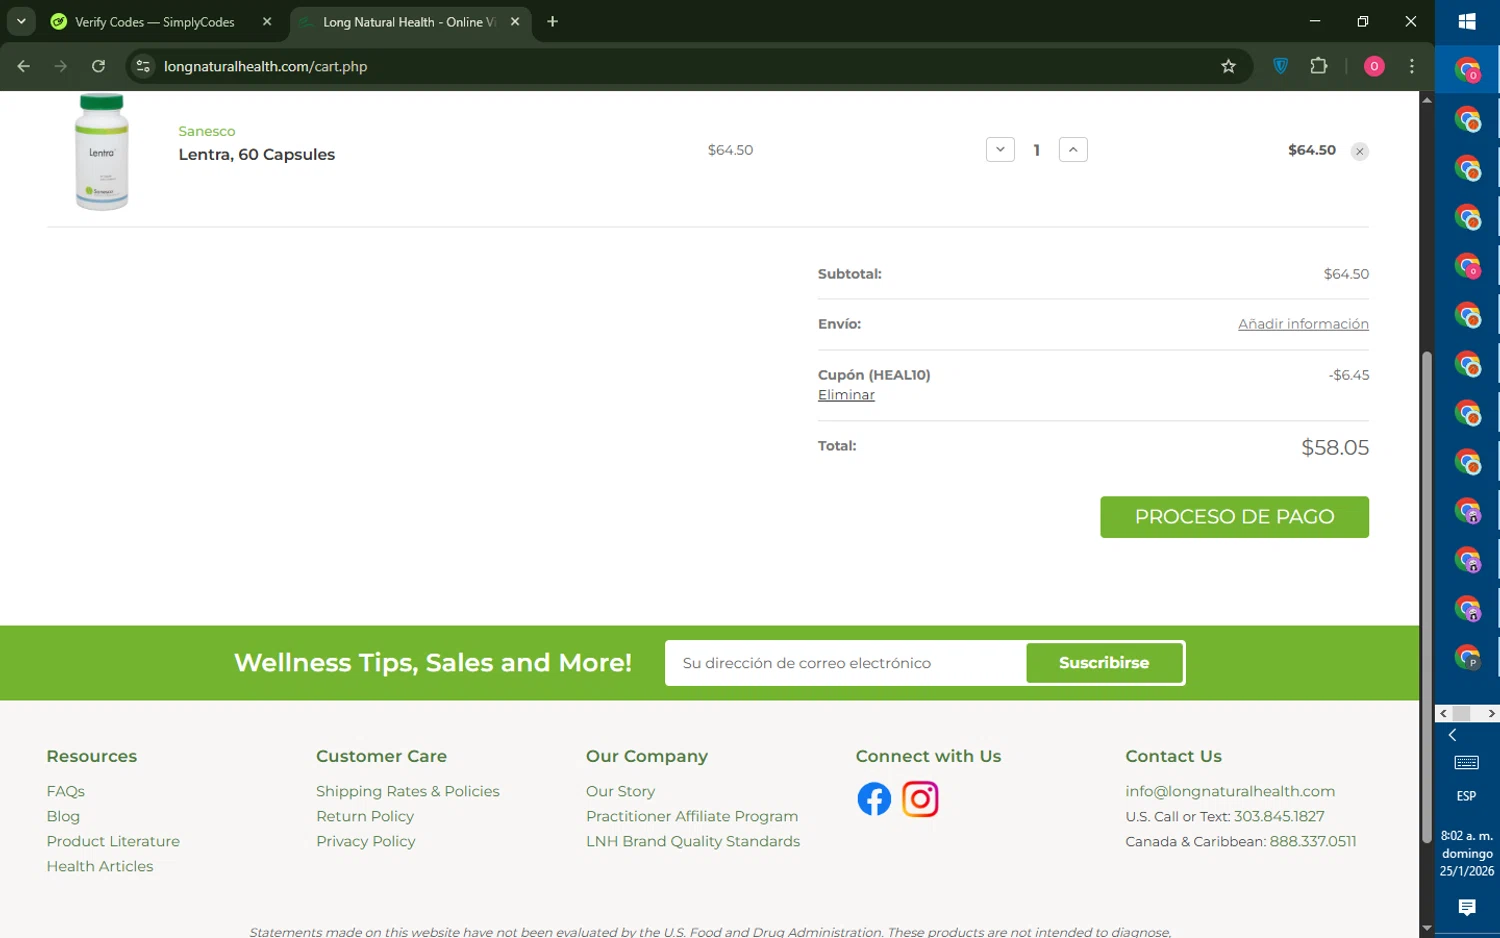
Task: Open the Facebook social icon
Action: tap(874, 799)
